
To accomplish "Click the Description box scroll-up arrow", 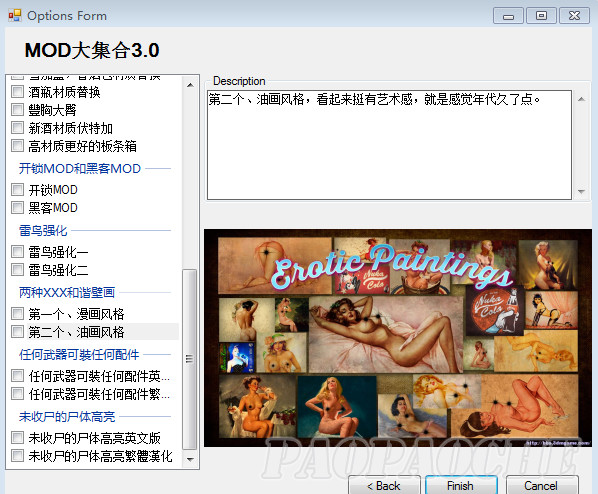I will (x=581, y=99).
